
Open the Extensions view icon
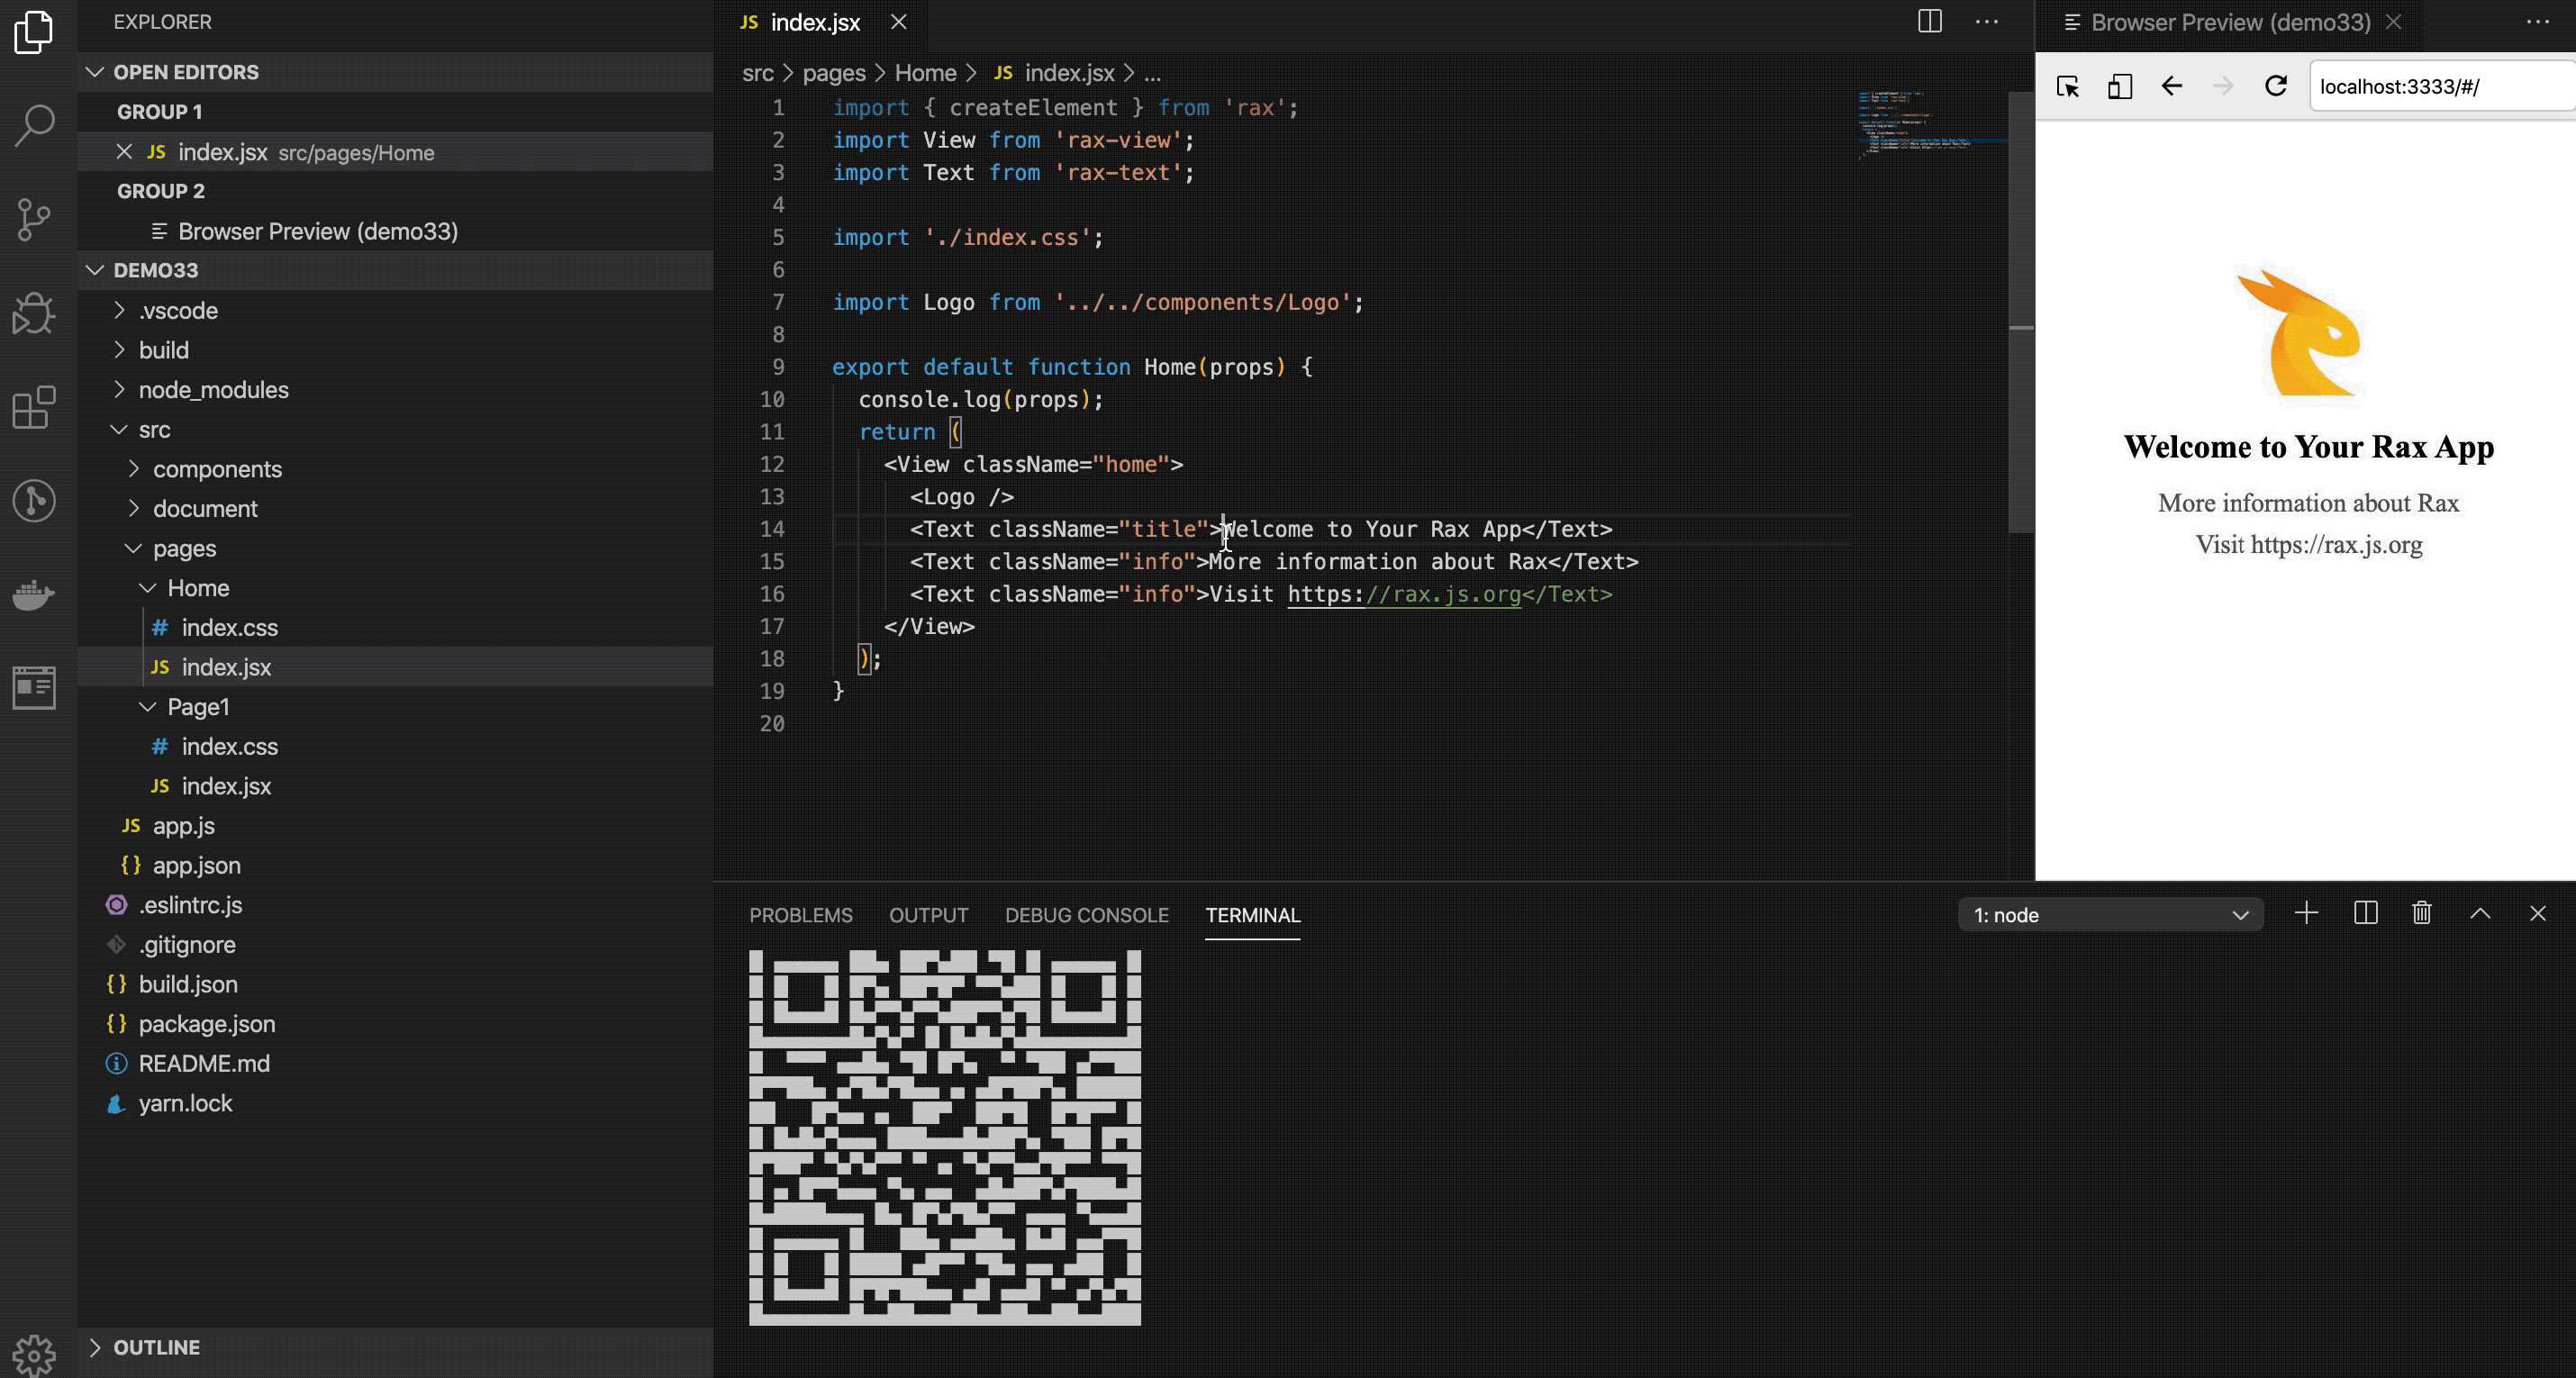(x=34, y=407)
